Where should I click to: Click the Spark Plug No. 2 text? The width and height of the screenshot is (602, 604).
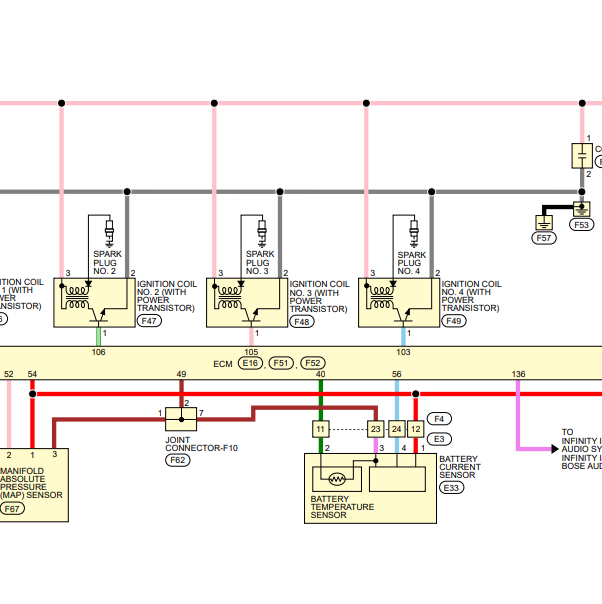pos(107,263)
